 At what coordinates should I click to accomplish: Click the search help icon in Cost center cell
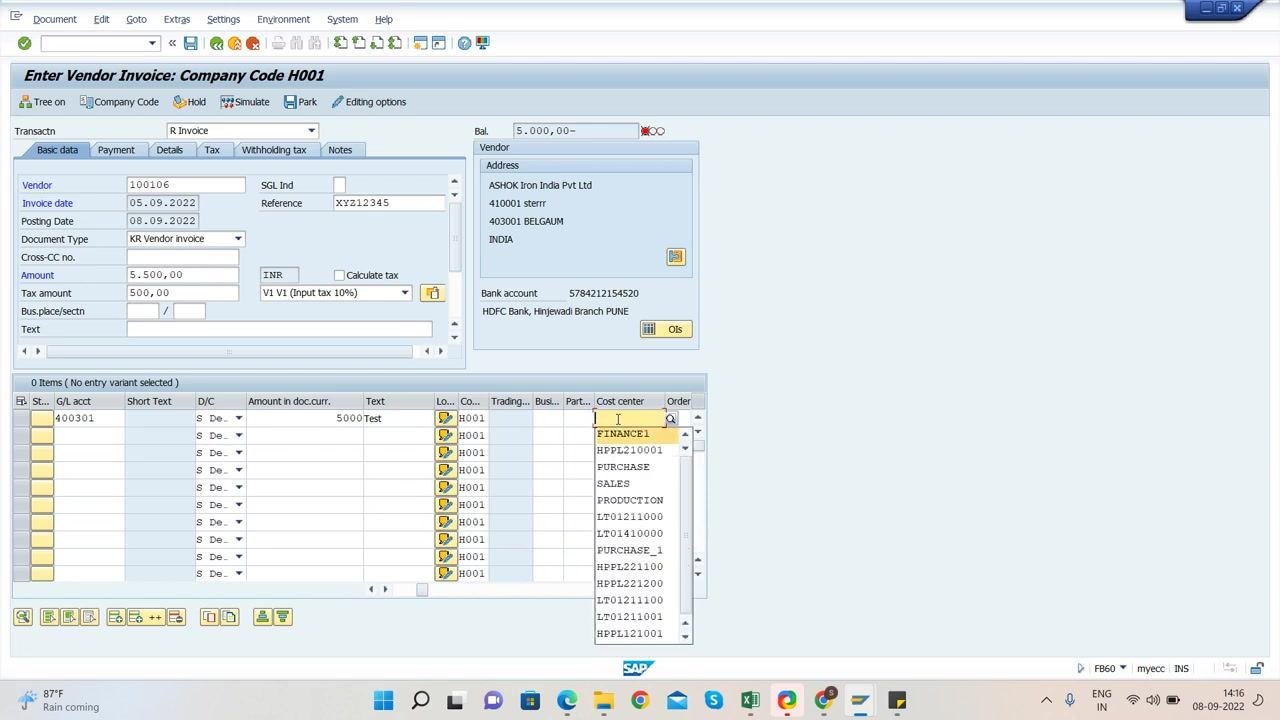[x=671, y=419]
